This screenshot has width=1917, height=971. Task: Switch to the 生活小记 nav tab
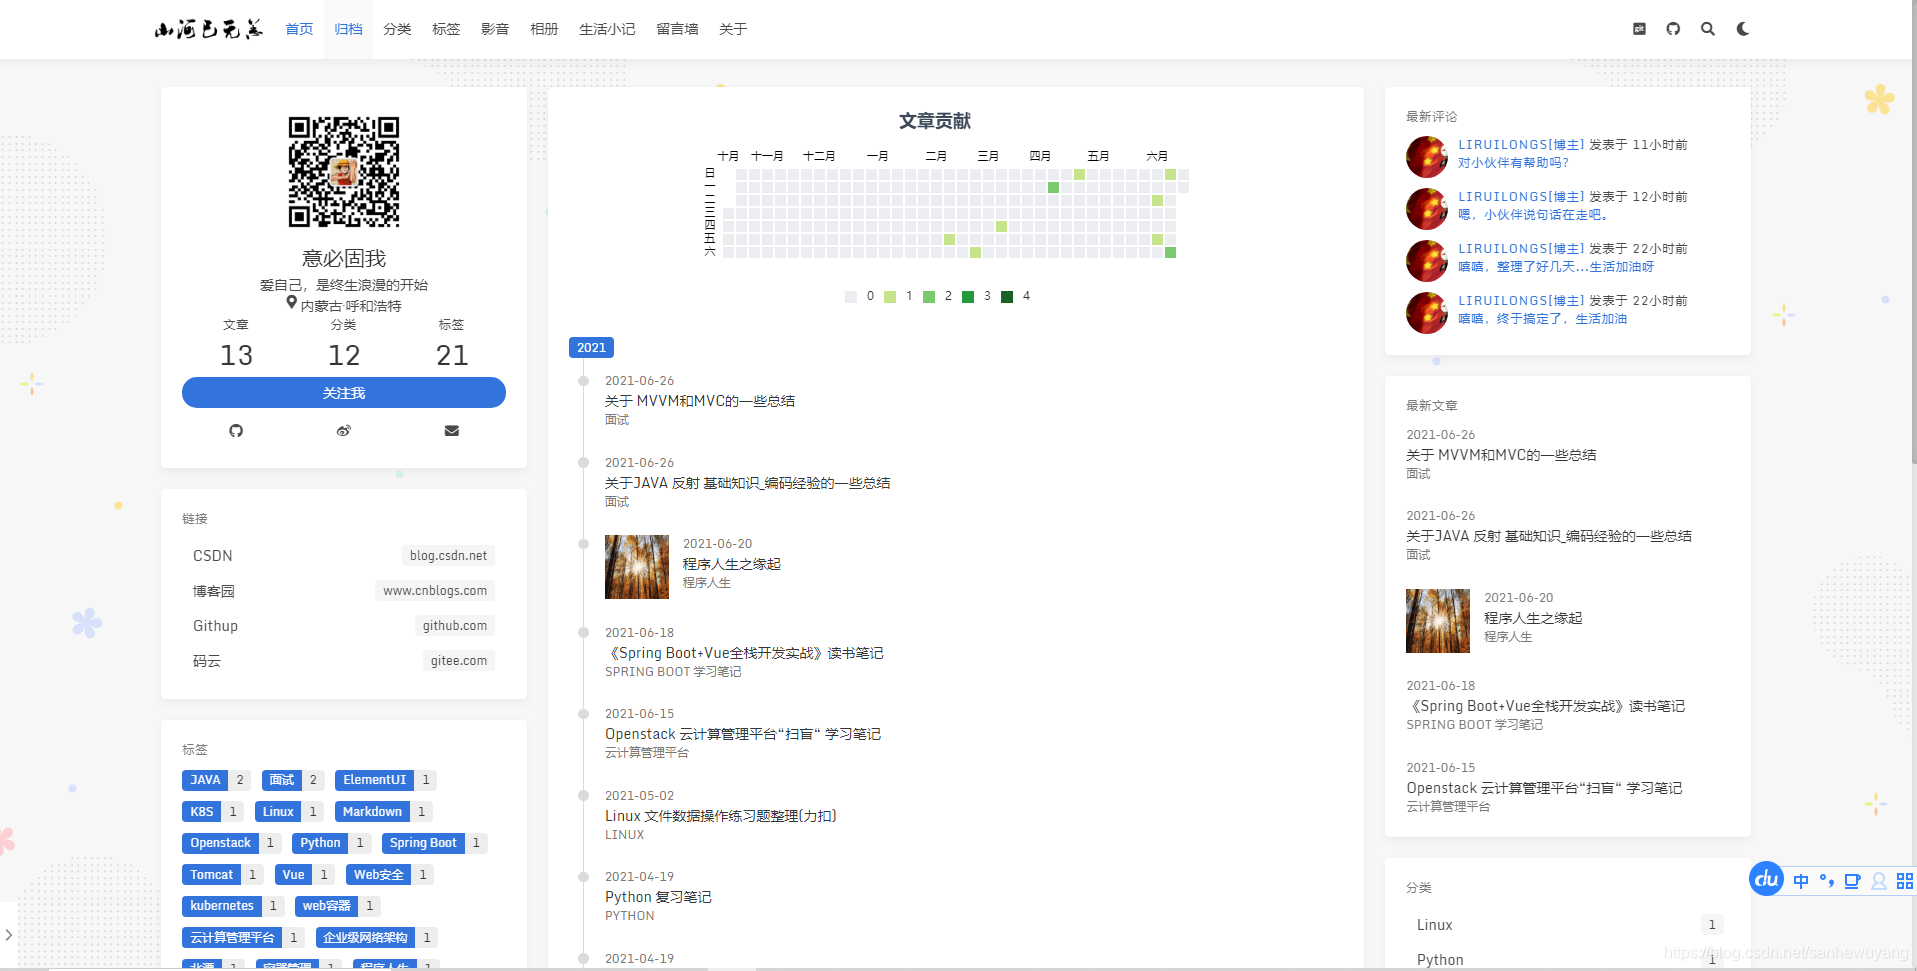click(607, 29)
